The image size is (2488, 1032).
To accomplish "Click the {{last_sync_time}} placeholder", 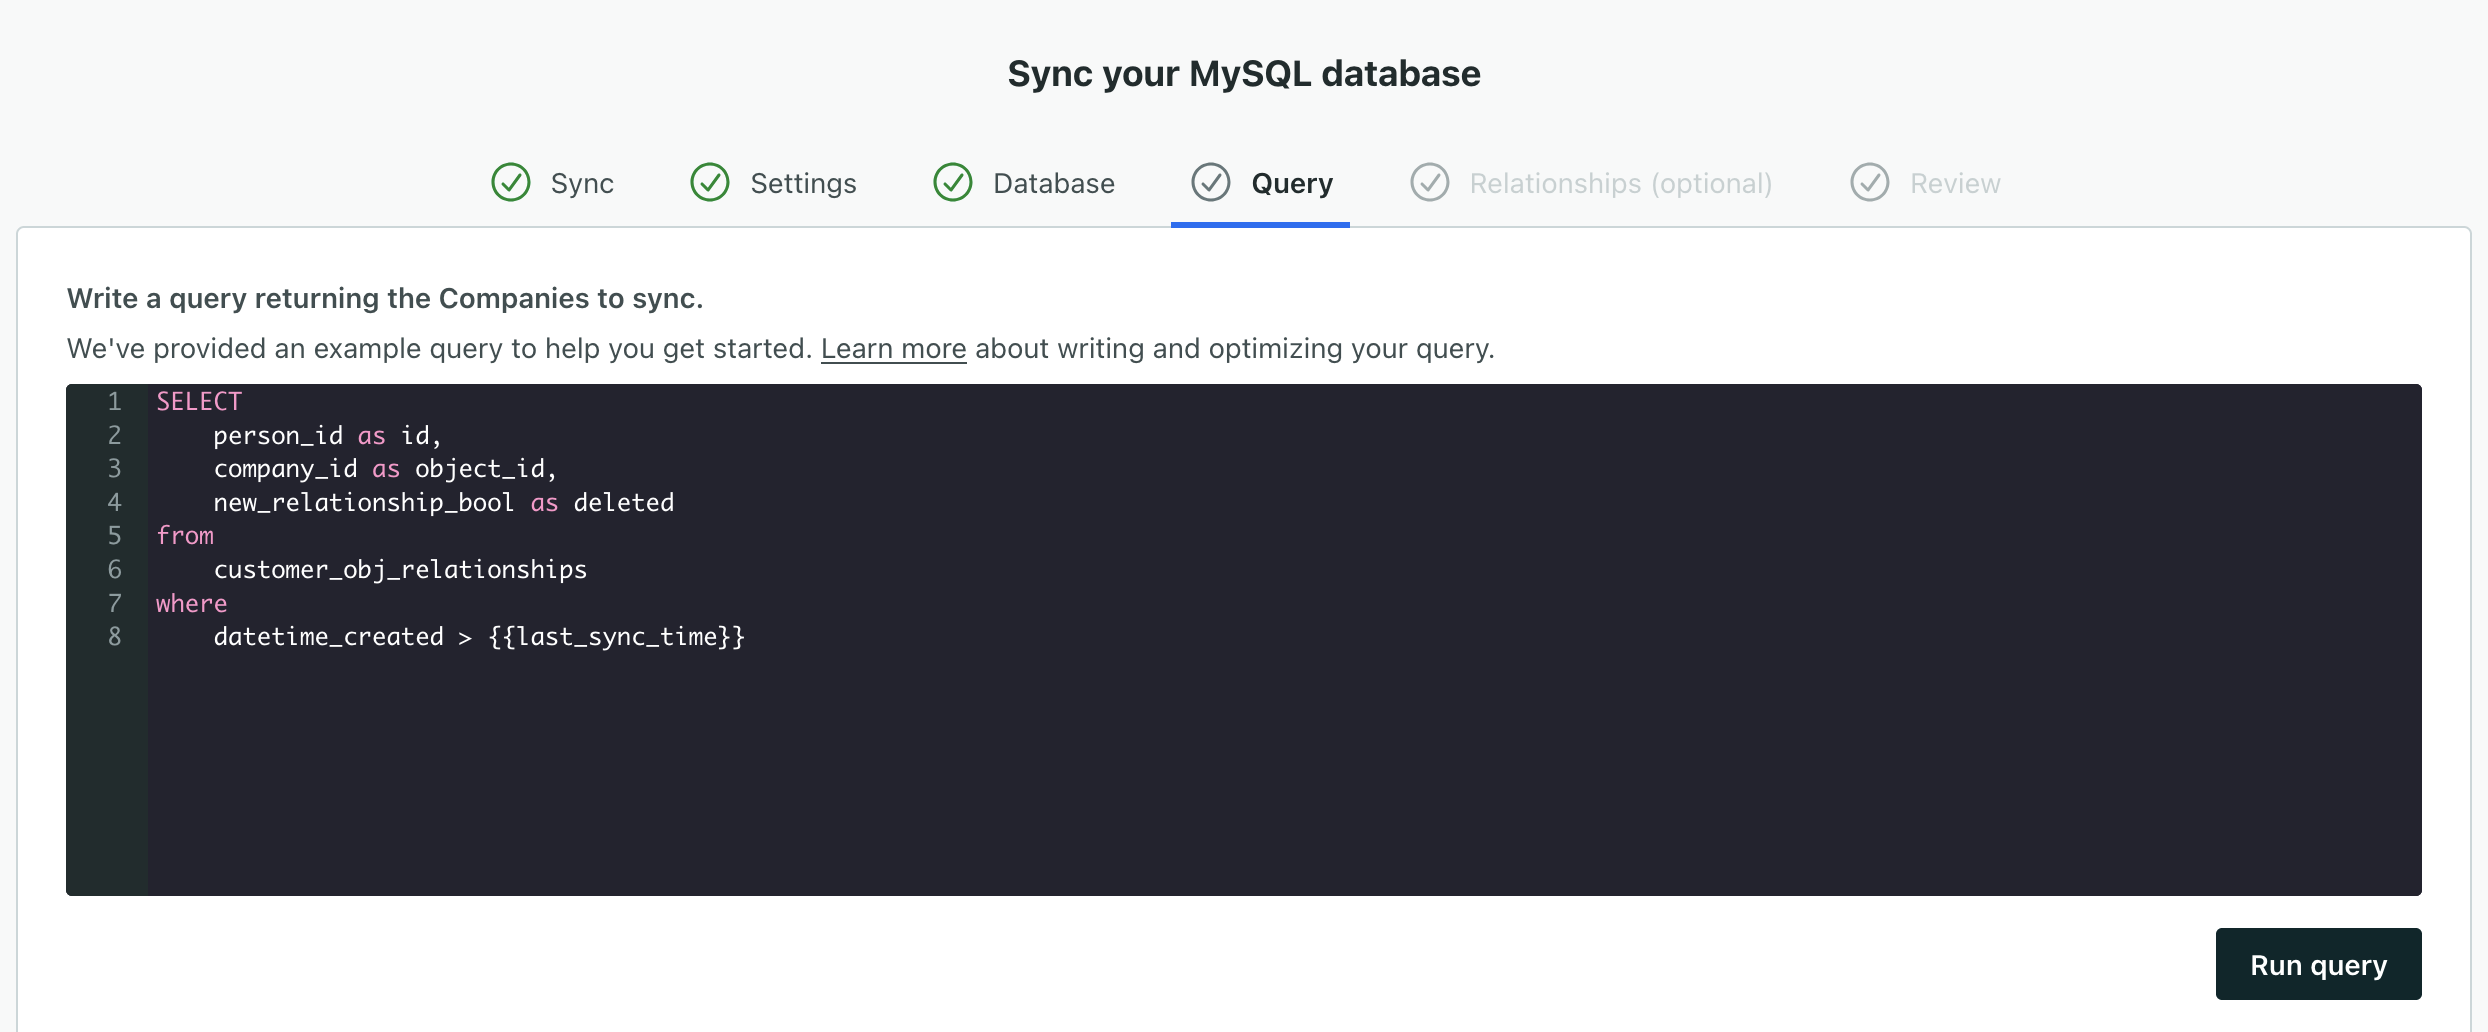I will [x=616, y=637].
